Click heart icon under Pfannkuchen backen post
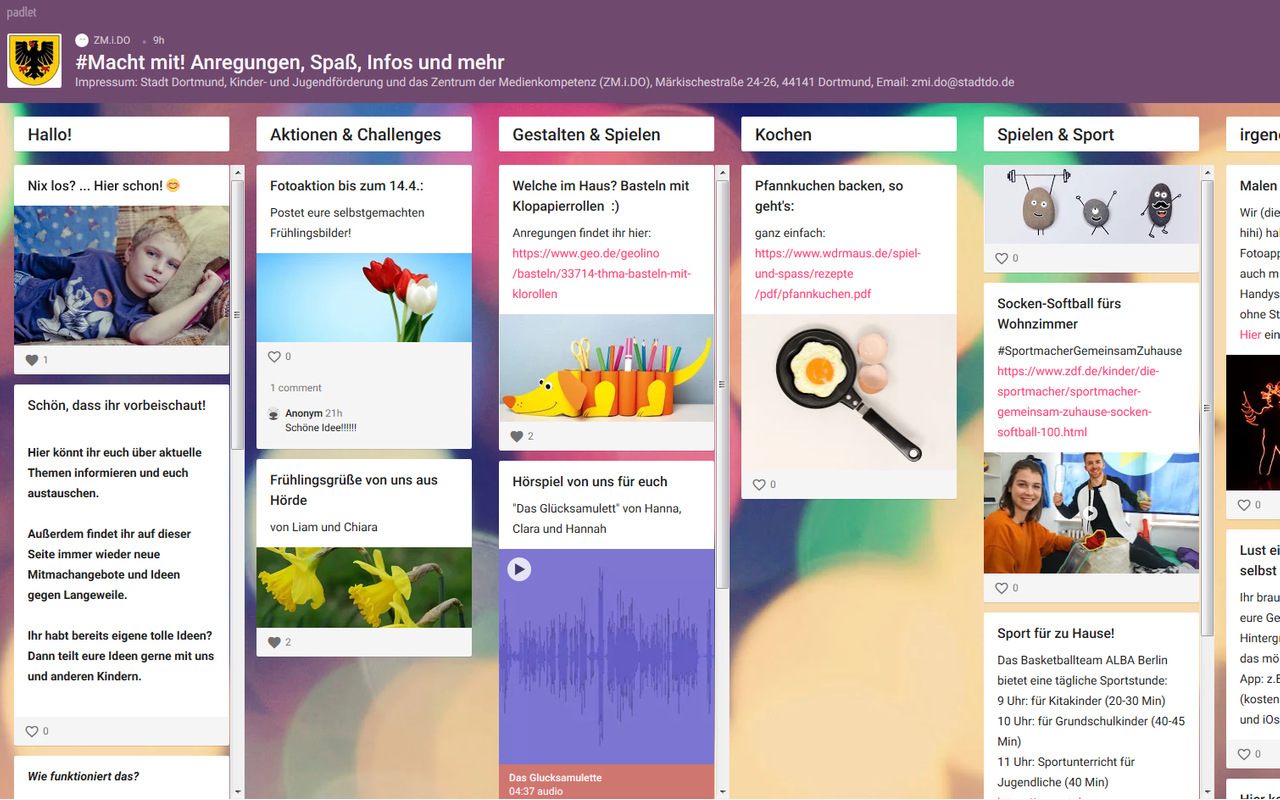1280x800 pixels. 760,485
